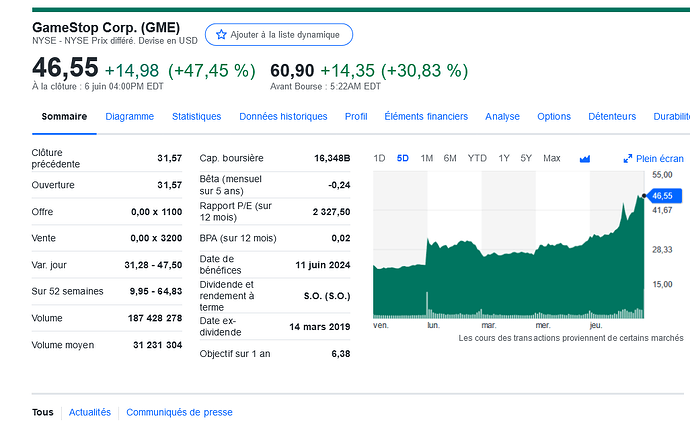The height and width of the screenshot is (437, 690).
Task: Click the GameStop Corp. (GME) title
Action: click(106, 28)
